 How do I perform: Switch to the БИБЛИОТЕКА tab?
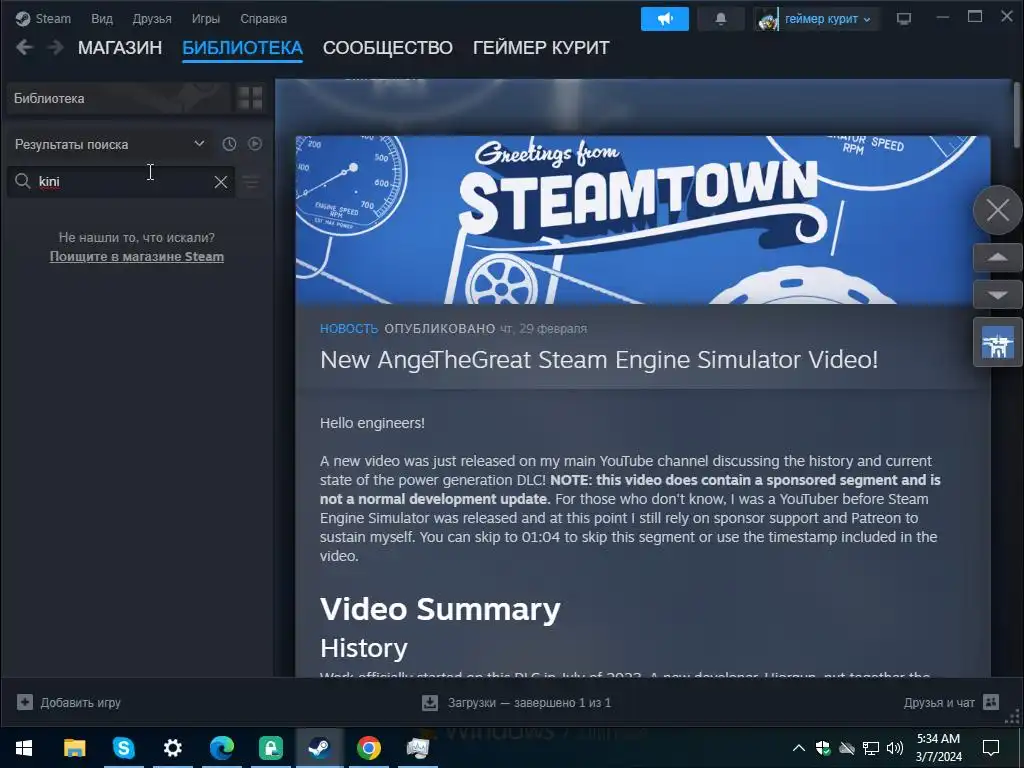(x=242, y=48)
